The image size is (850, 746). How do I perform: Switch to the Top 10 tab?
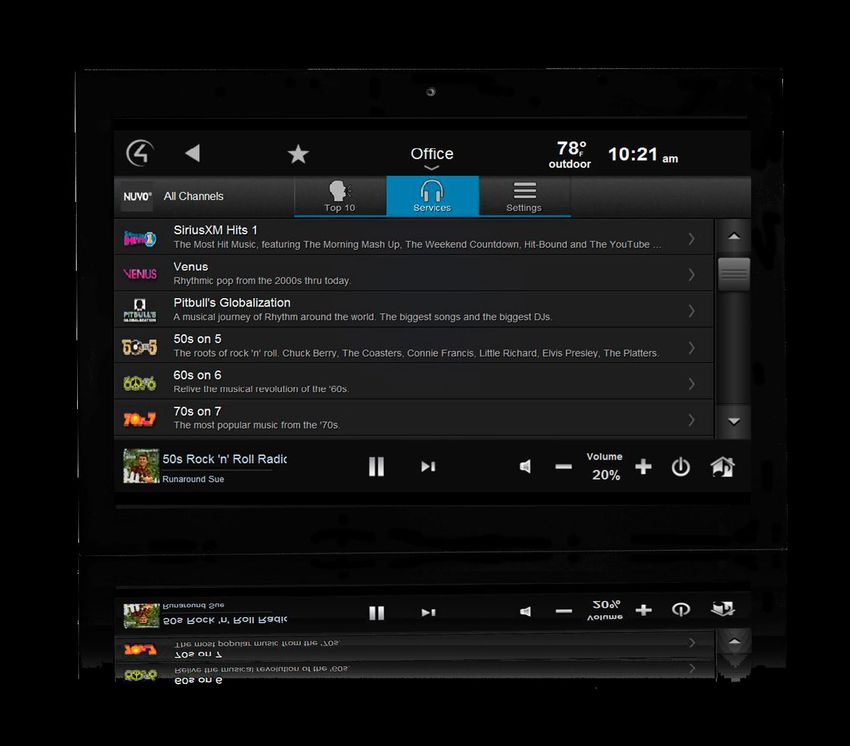[x=340, y=196]
